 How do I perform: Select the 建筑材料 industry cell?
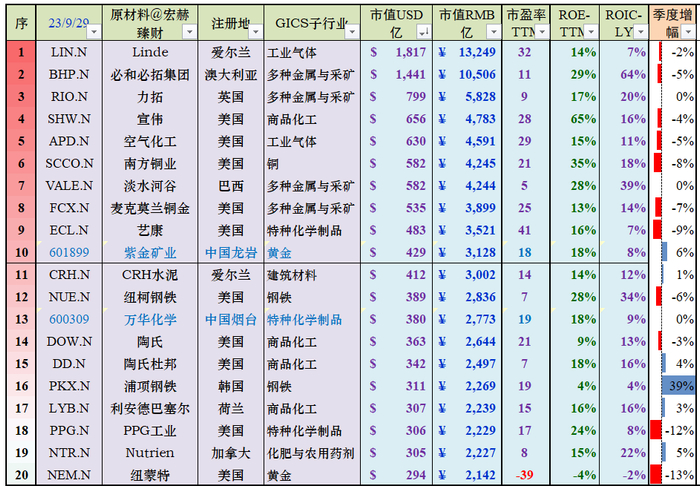point(312,275)
